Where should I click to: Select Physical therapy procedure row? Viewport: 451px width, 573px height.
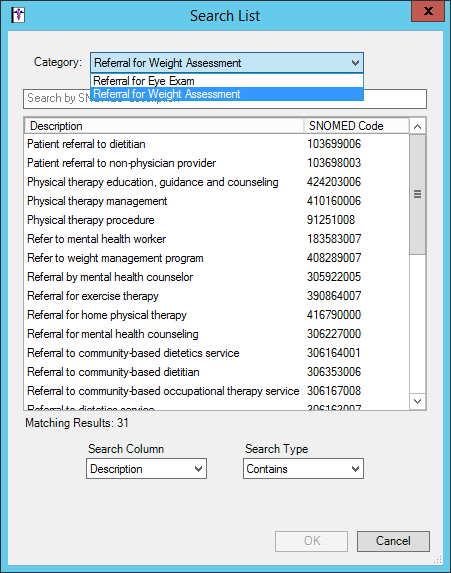click(x=217, y=220)
